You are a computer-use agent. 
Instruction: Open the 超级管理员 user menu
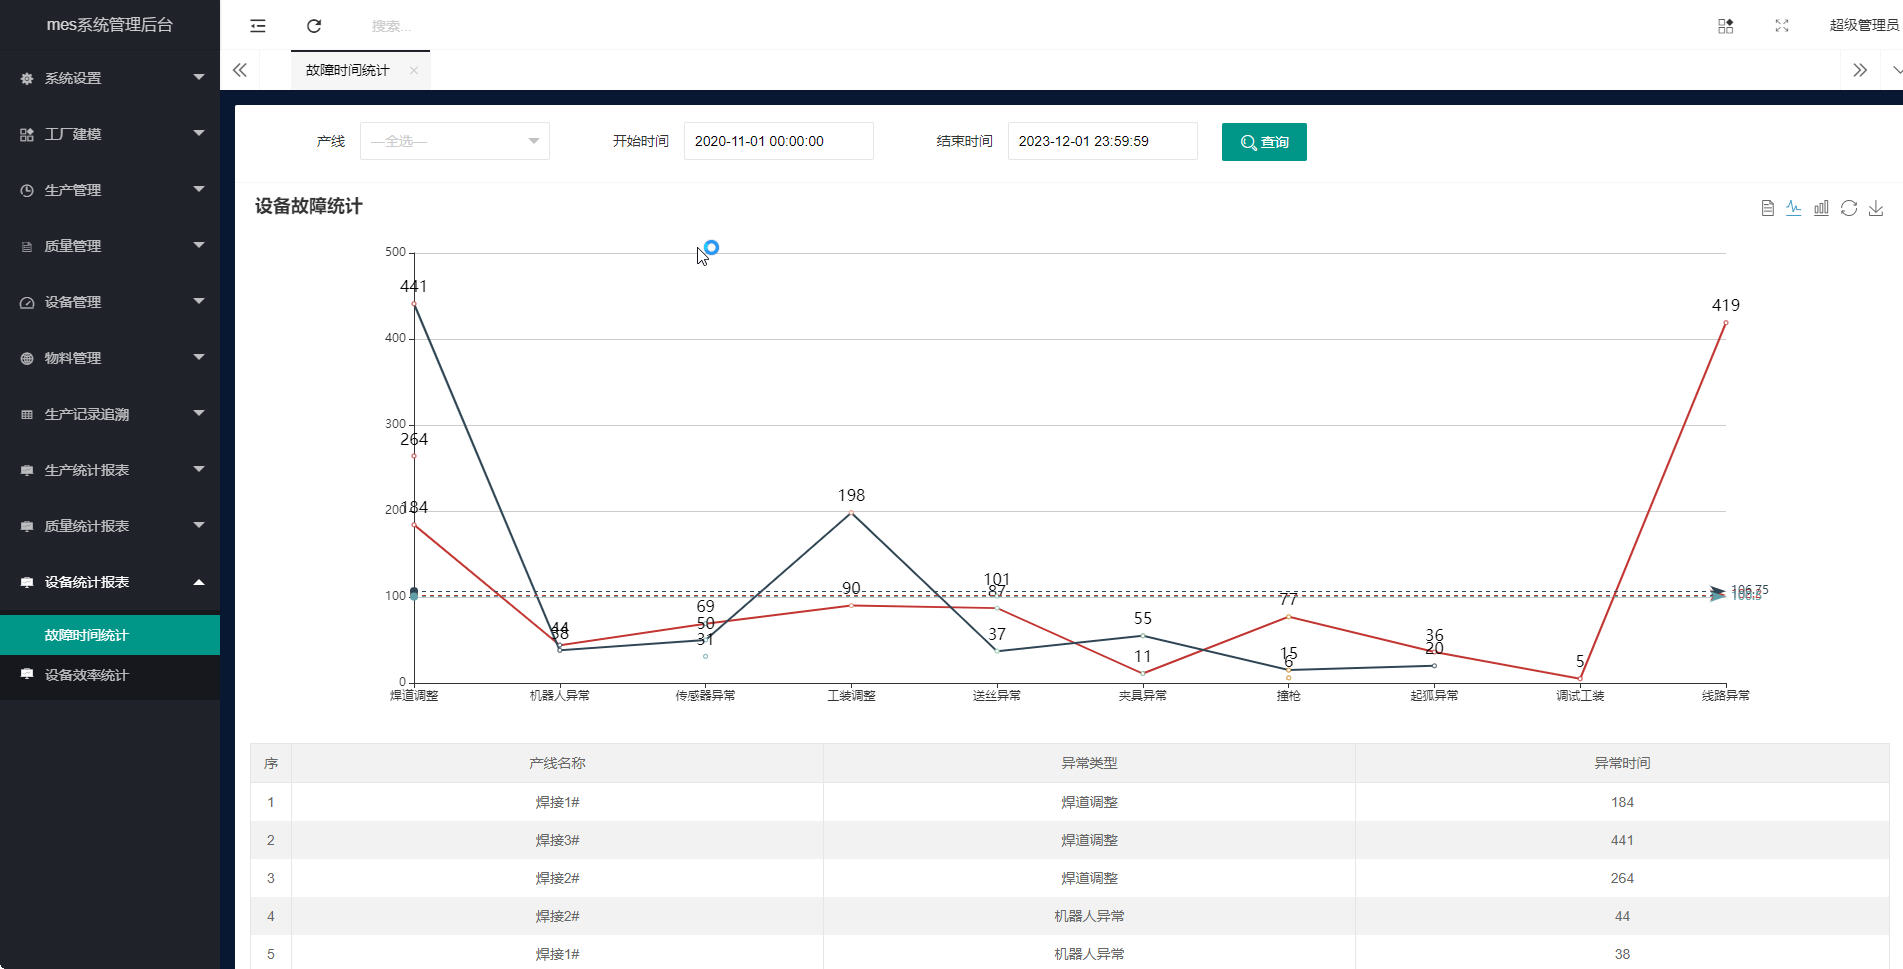(1863, 26)
